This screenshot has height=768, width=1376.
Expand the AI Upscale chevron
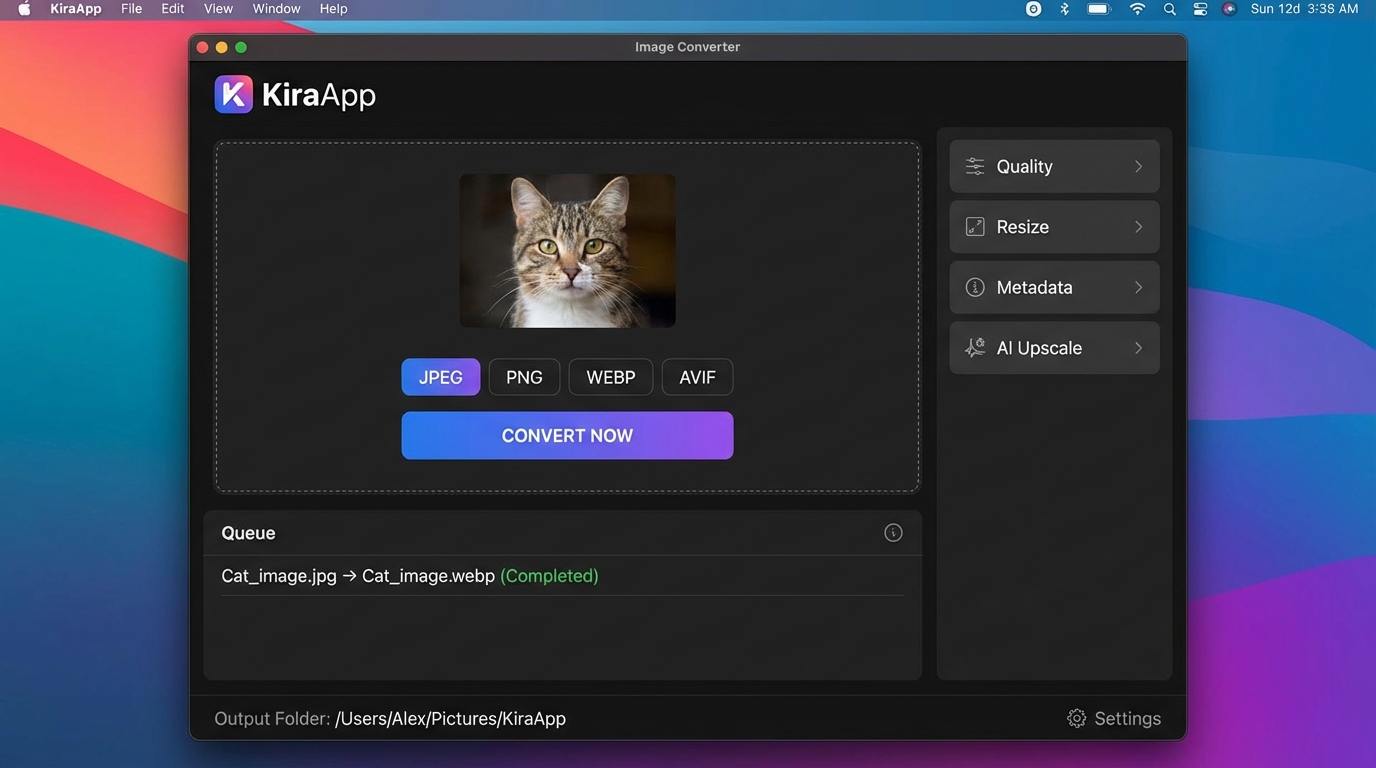[1138, 348]
